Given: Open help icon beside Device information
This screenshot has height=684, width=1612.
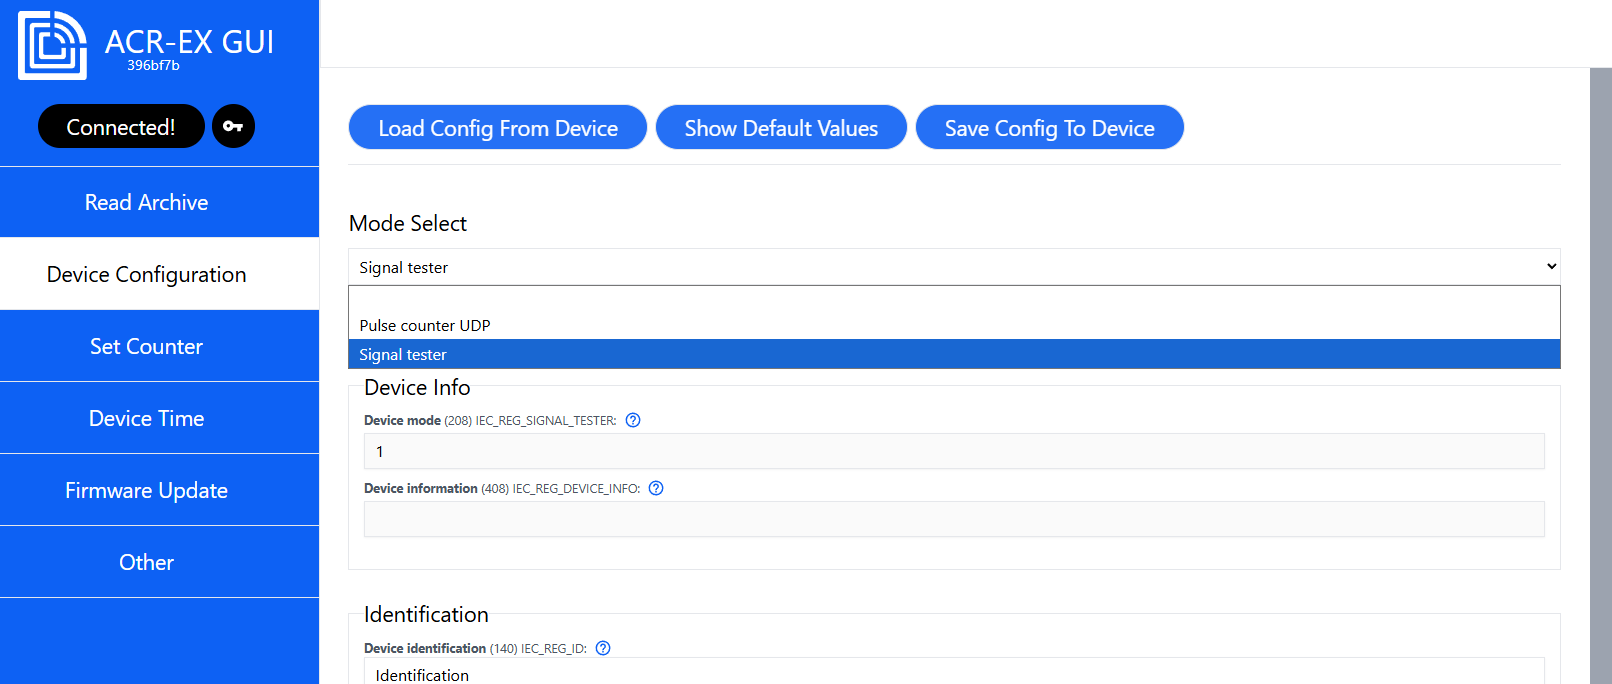Looking at the screenshot, I should (656, 488).
